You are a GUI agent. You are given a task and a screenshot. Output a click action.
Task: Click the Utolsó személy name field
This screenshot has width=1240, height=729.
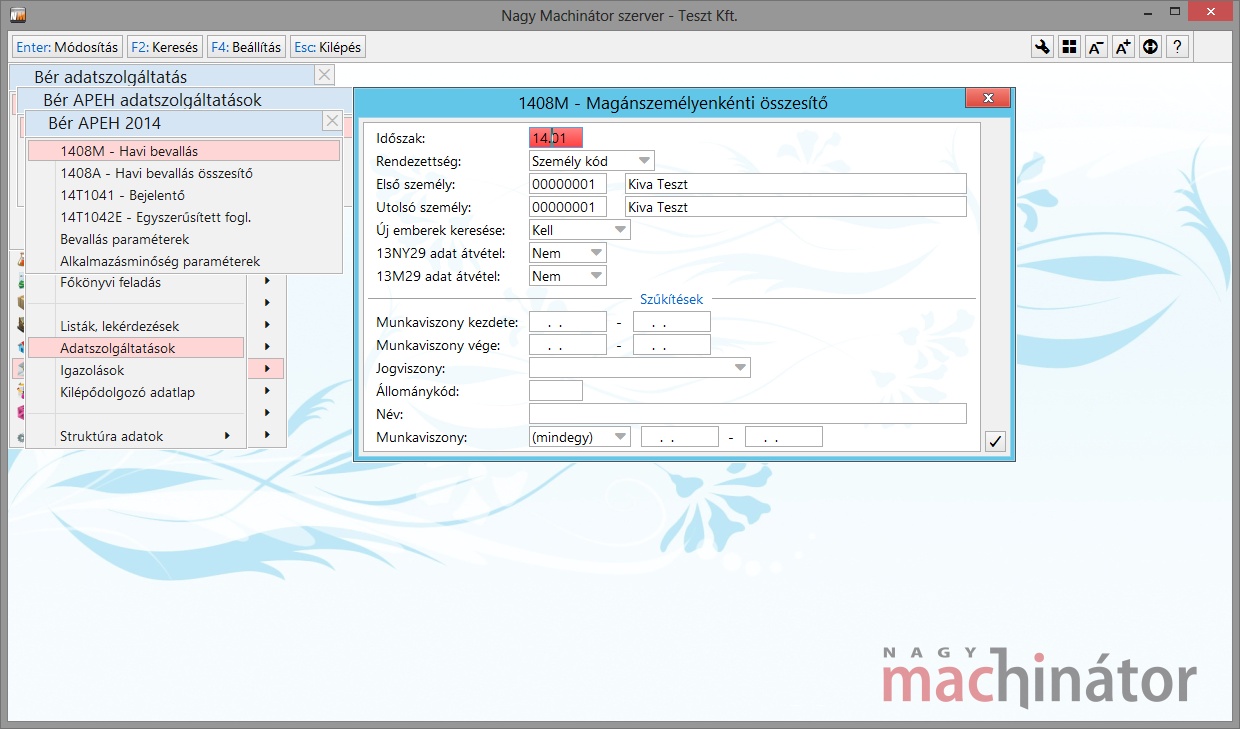(795, 207)
